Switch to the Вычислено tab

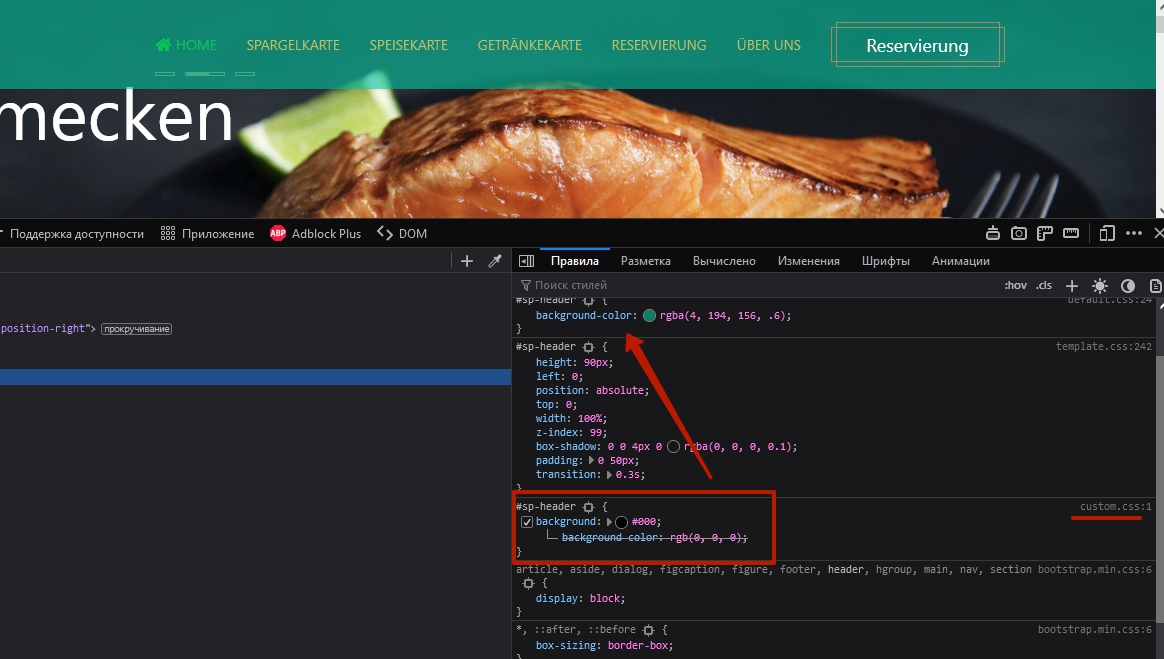(x=724, y=261)
